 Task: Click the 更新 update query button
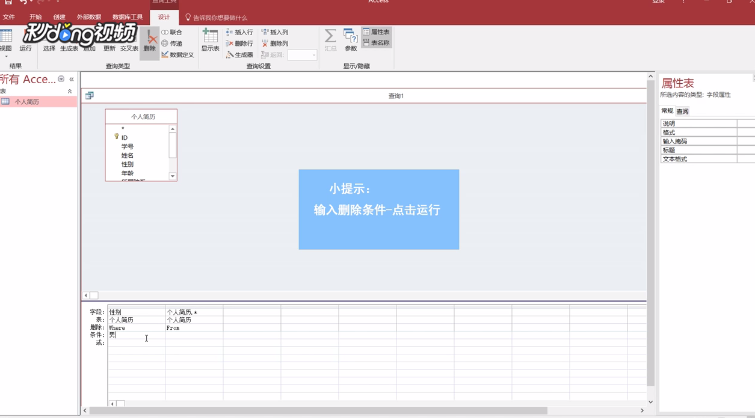pos(109,48)
